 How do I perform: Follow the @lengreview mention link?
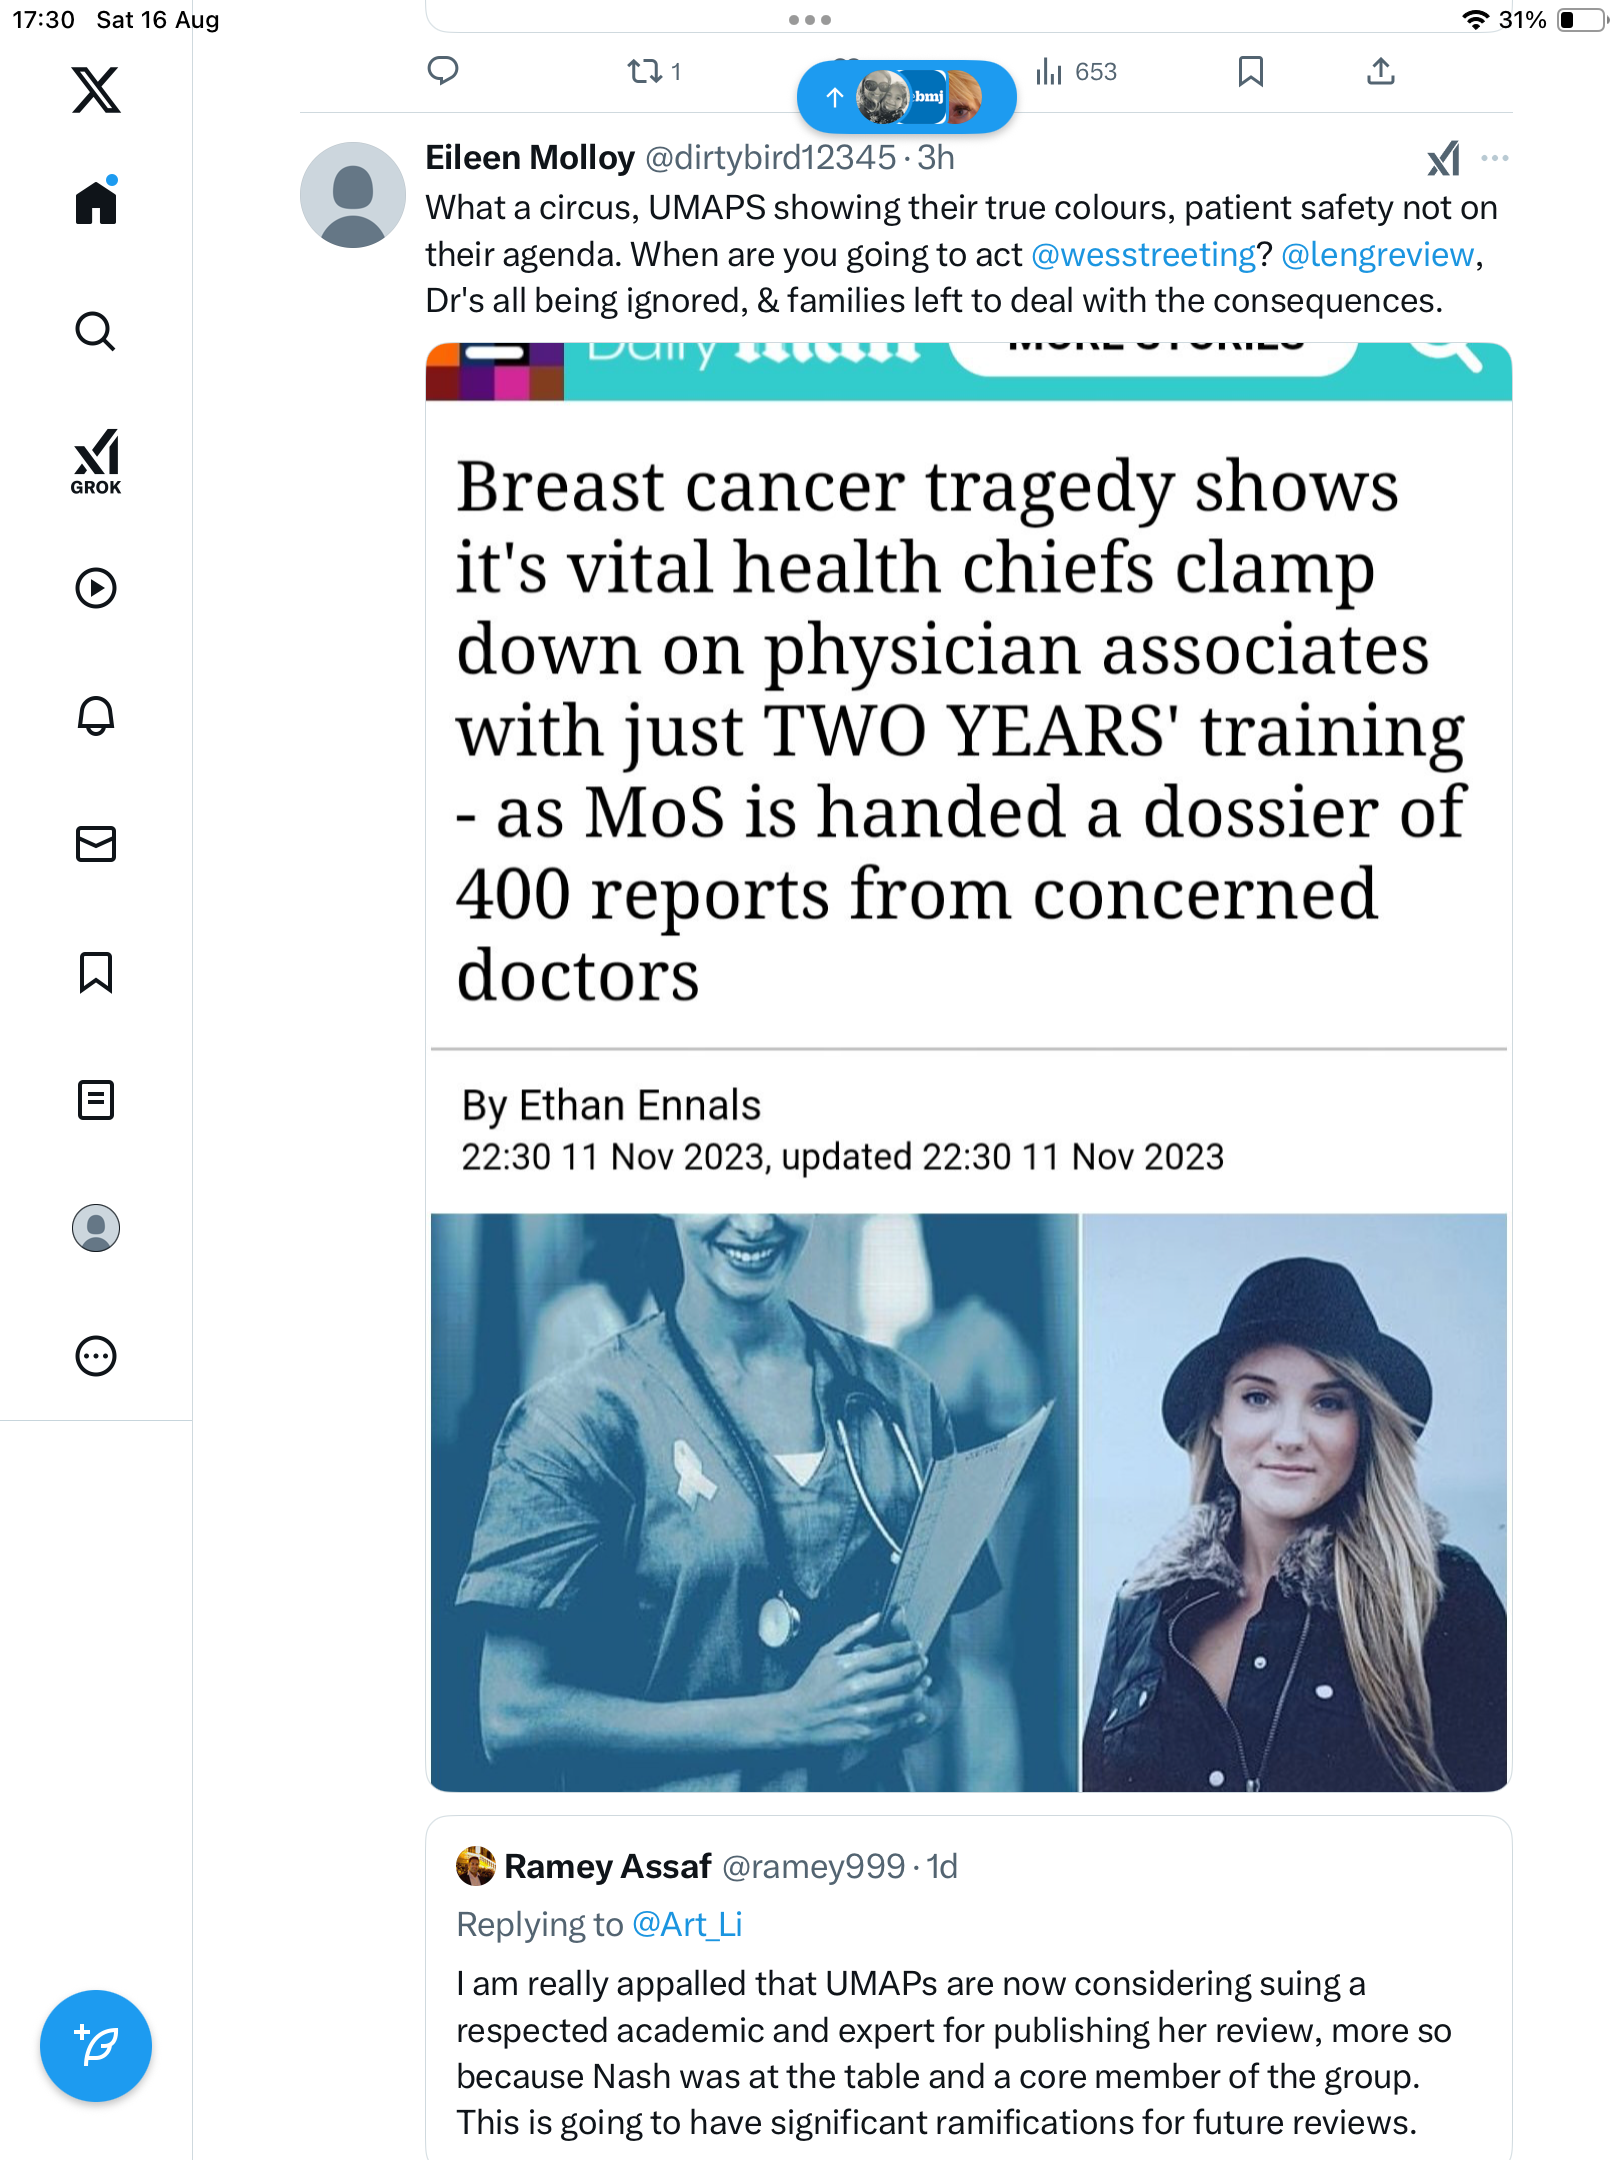click(1377, 254)
